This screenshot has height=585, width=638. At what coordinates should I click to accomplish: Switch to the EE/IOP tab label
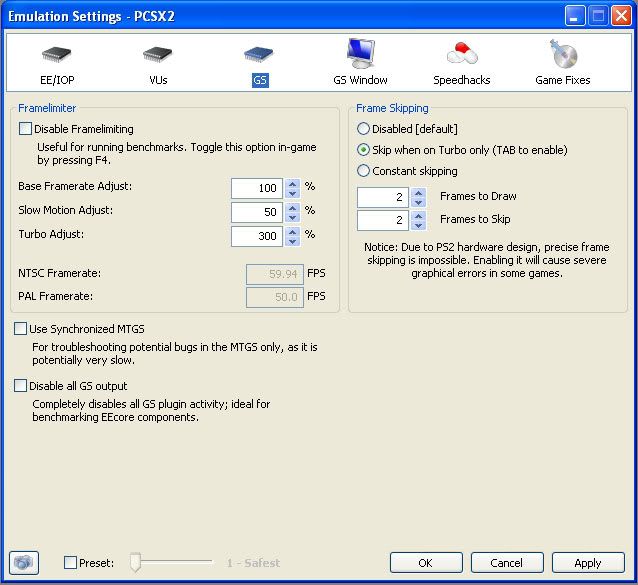[x=57, y=80]
